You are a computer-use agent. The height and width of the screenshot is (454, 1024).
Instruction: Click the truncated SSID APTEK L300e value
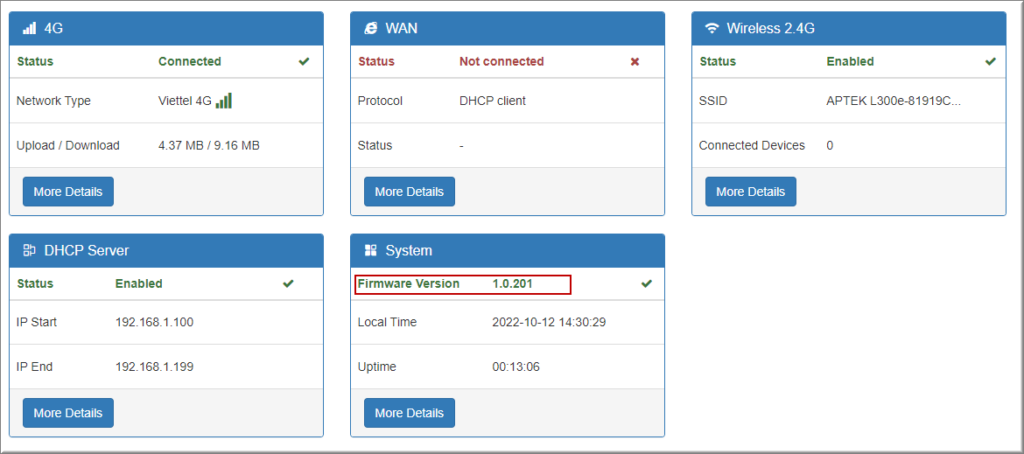[x=893, y=101]
